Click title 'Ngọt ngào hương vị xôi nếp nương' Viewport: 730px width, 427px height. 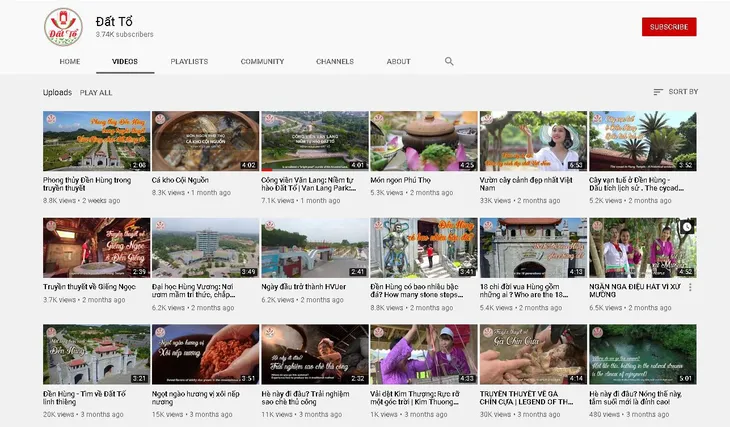(x=196, y=398)
